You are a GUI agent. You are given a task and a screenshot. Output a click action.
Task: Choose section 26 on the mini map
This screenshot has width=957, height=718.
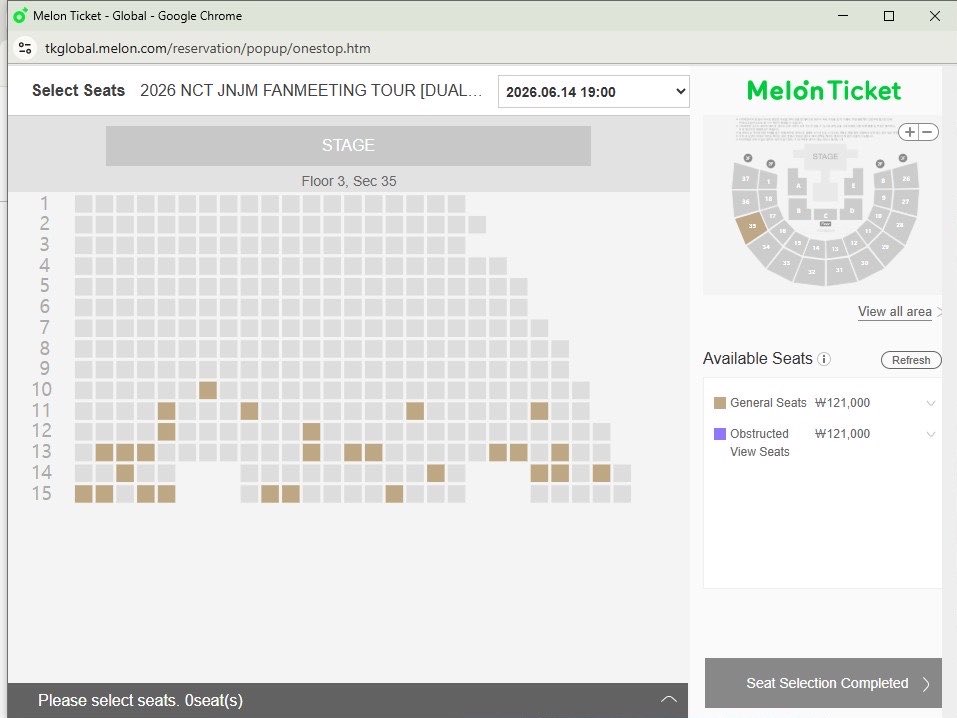point(906,178)
